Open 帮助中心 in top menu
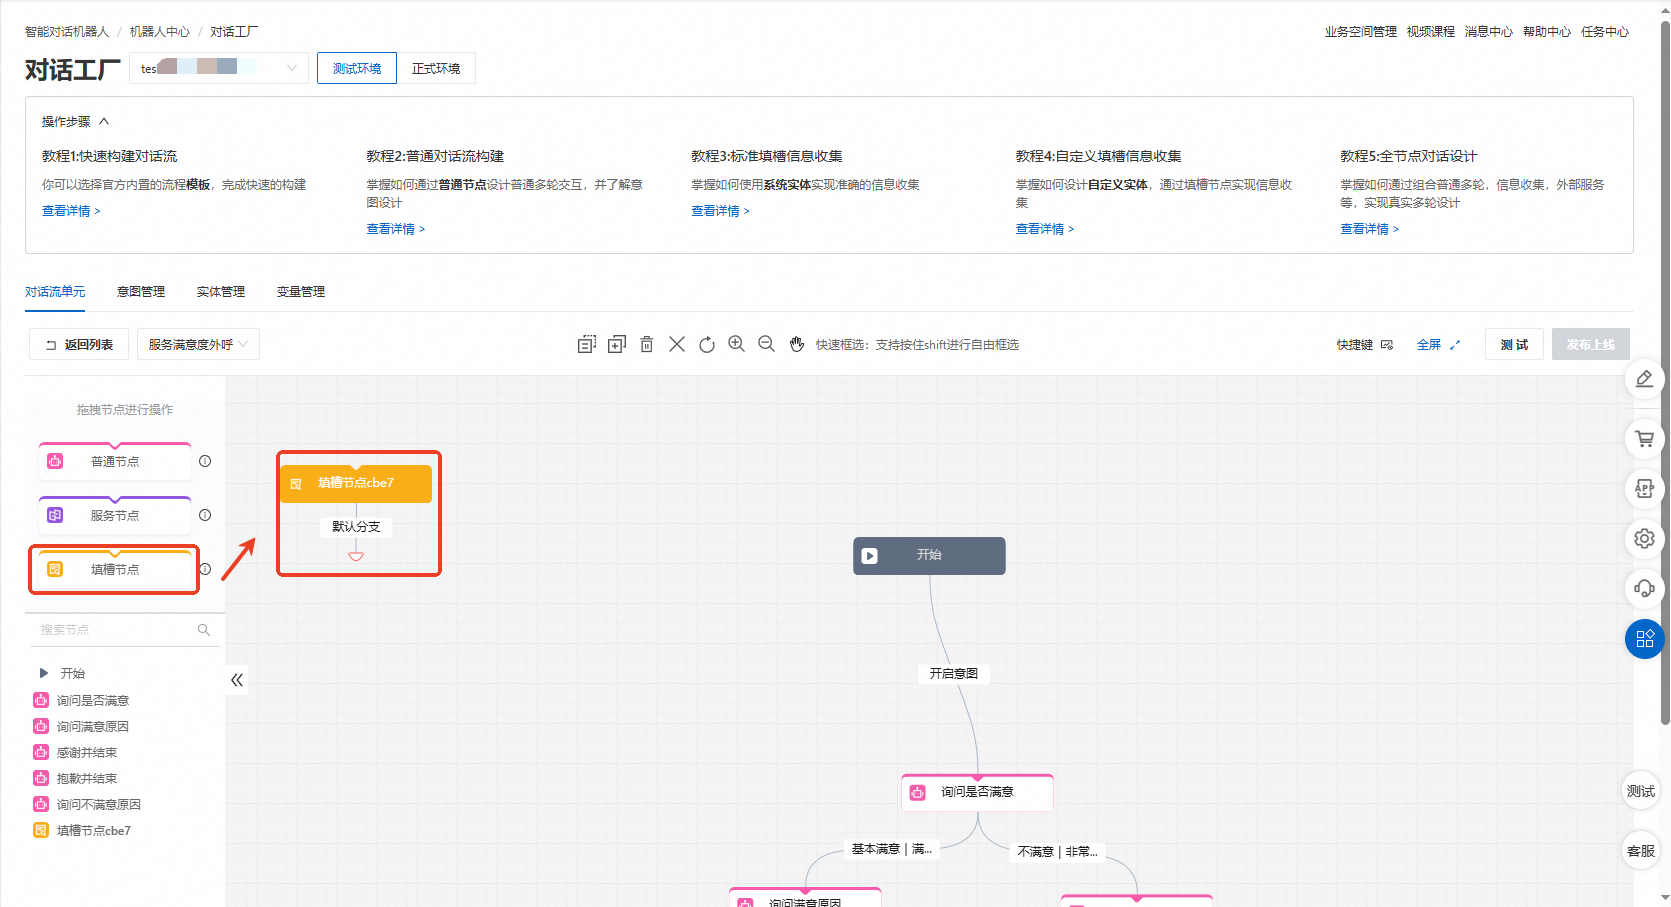The width and height of the screenshot is (1671, 907). click(x=1547, y=32)
